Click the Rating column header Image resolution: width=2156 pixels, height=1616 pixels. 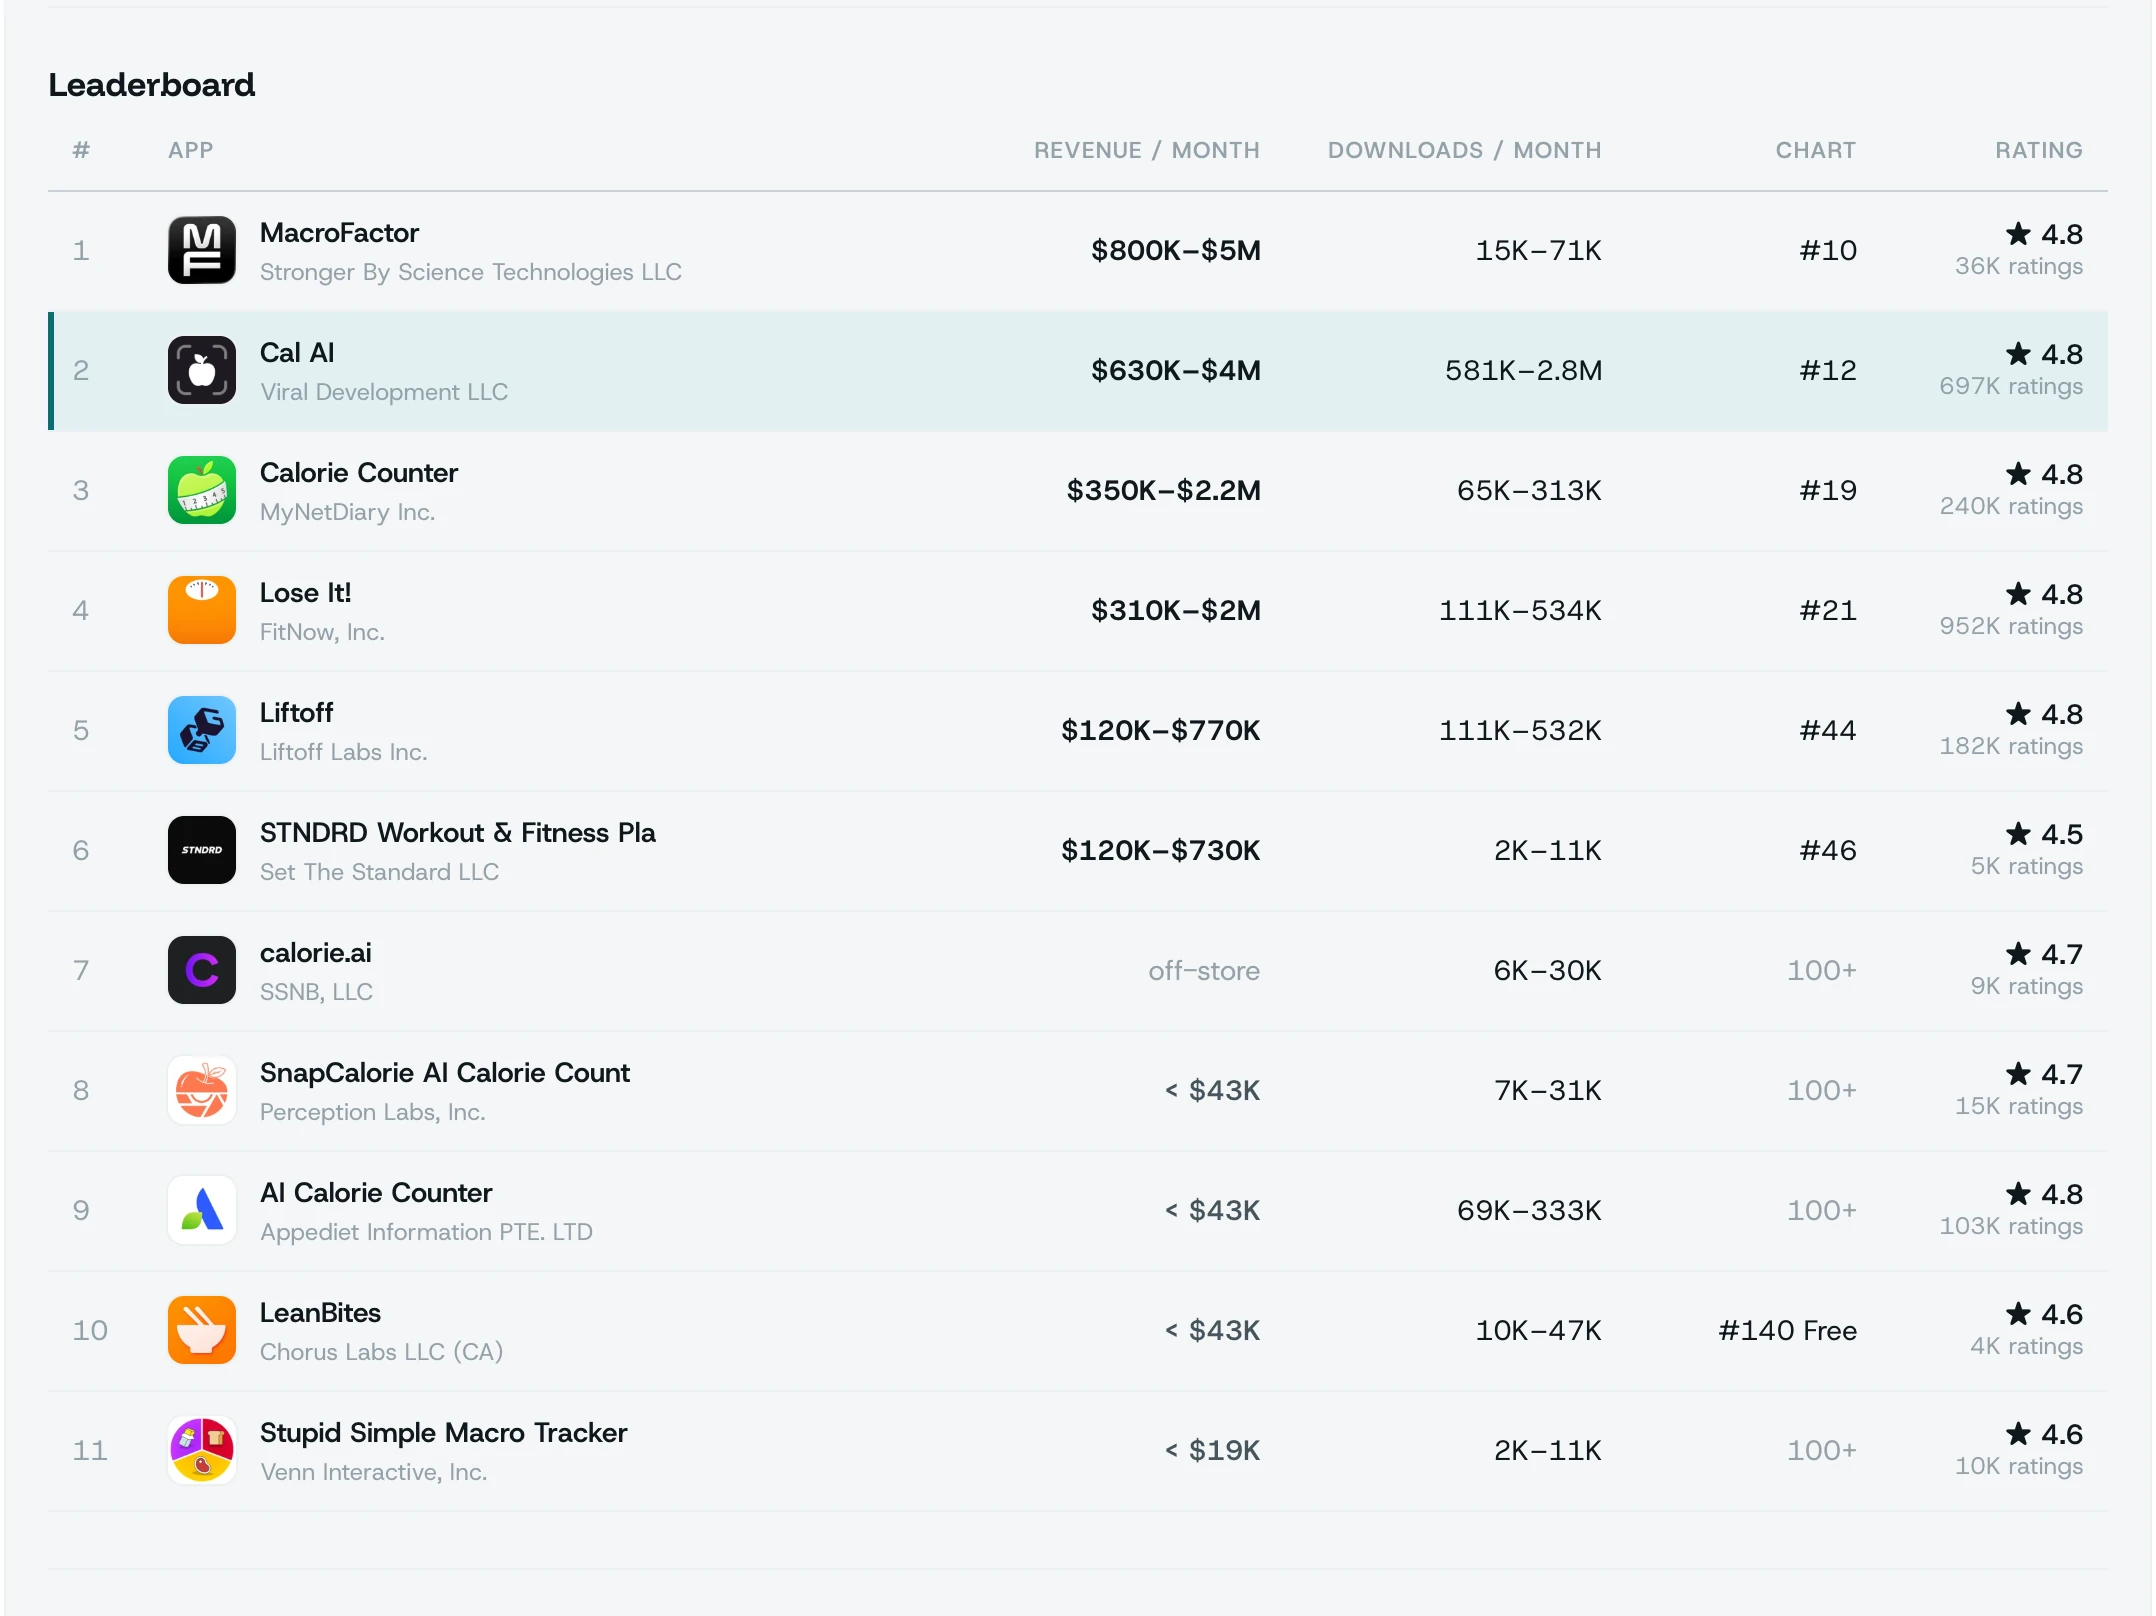2038,150
